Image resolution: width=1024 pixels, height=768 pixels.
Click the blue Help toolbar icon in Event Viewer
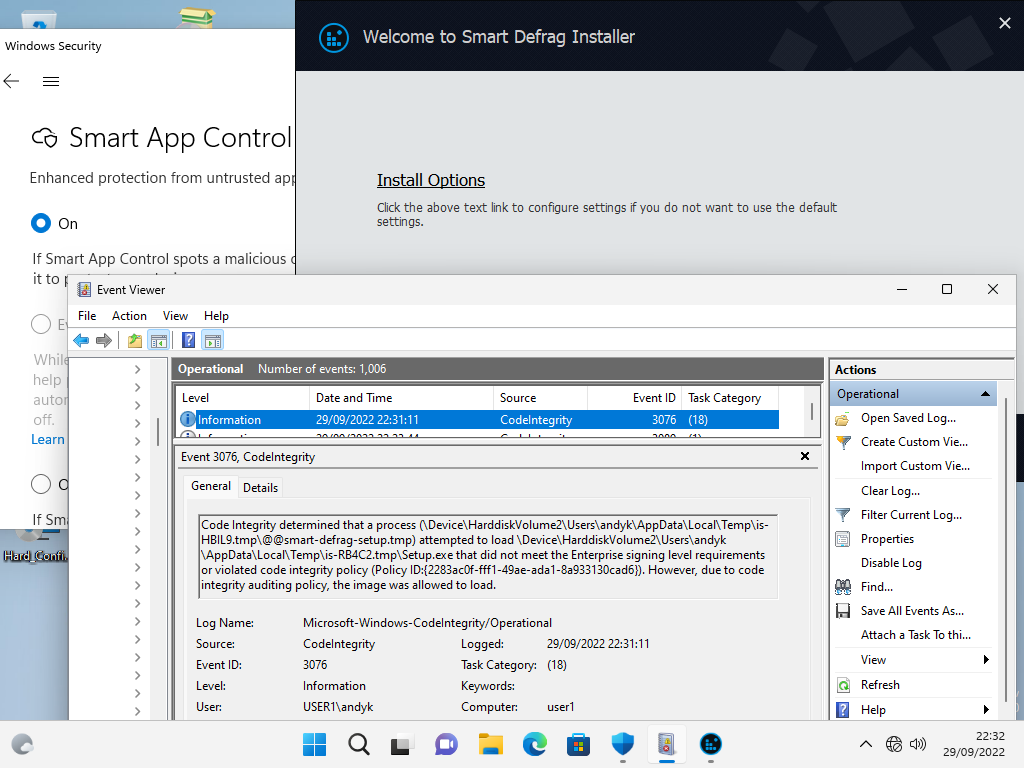pos(188,341)
